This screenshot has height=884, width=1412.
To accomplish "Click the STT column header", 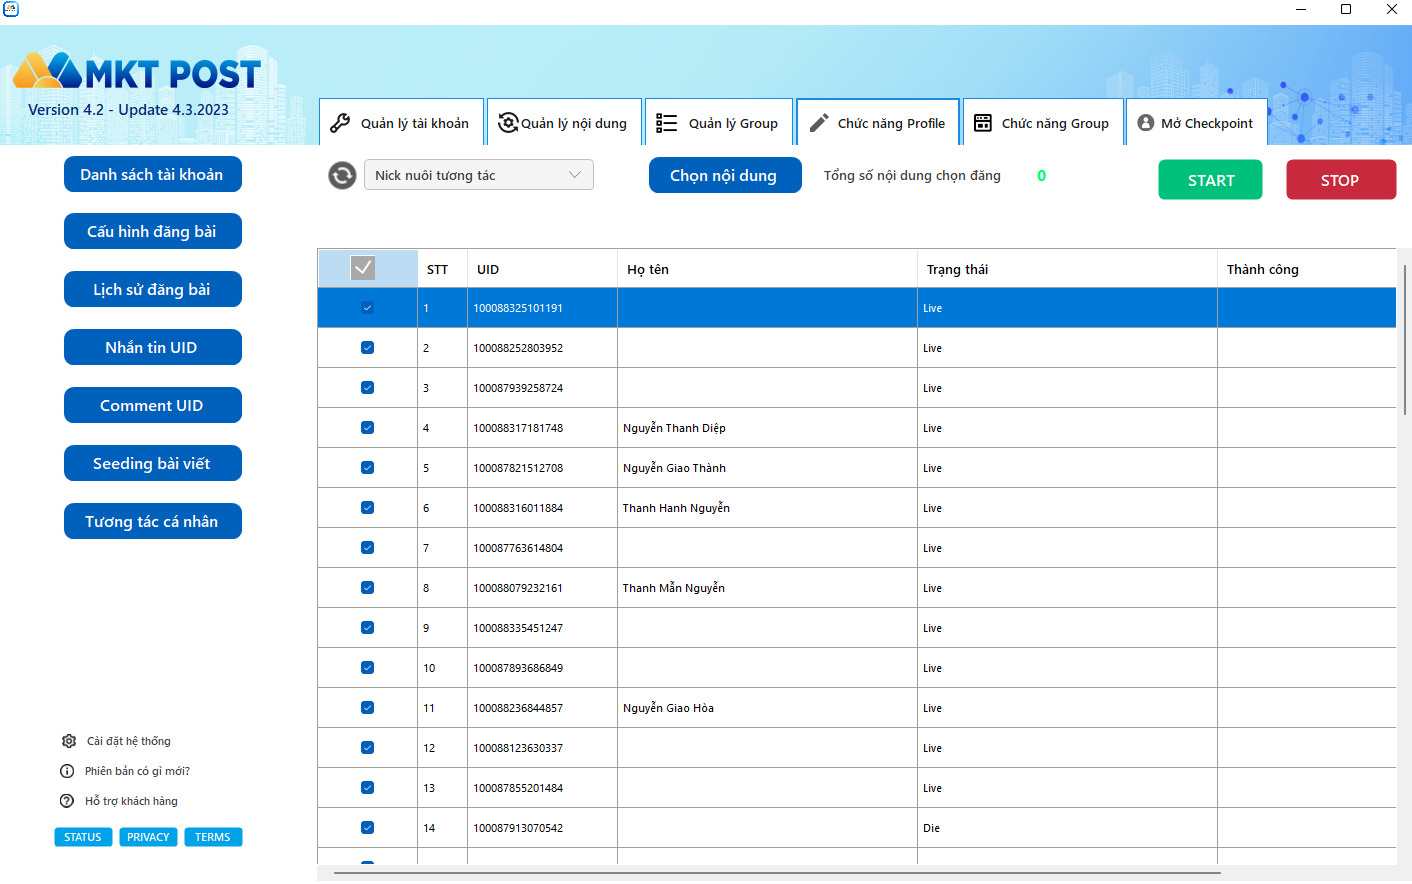I will 442,269.
